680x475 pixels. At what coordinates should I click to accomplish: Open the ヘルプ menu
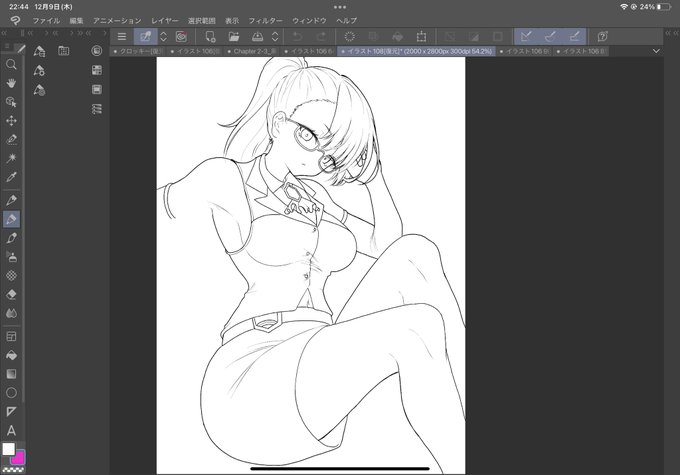(x=346, y=20)
